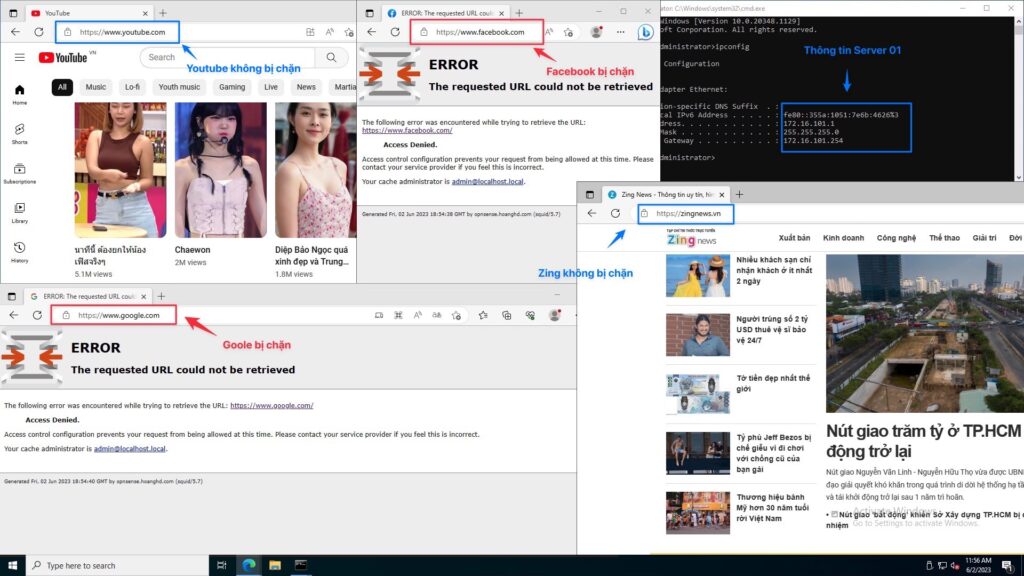Viewport: 1024px width, 576px height.
Task: Open YouTube Library in sidebar
Action: point(20,212)
